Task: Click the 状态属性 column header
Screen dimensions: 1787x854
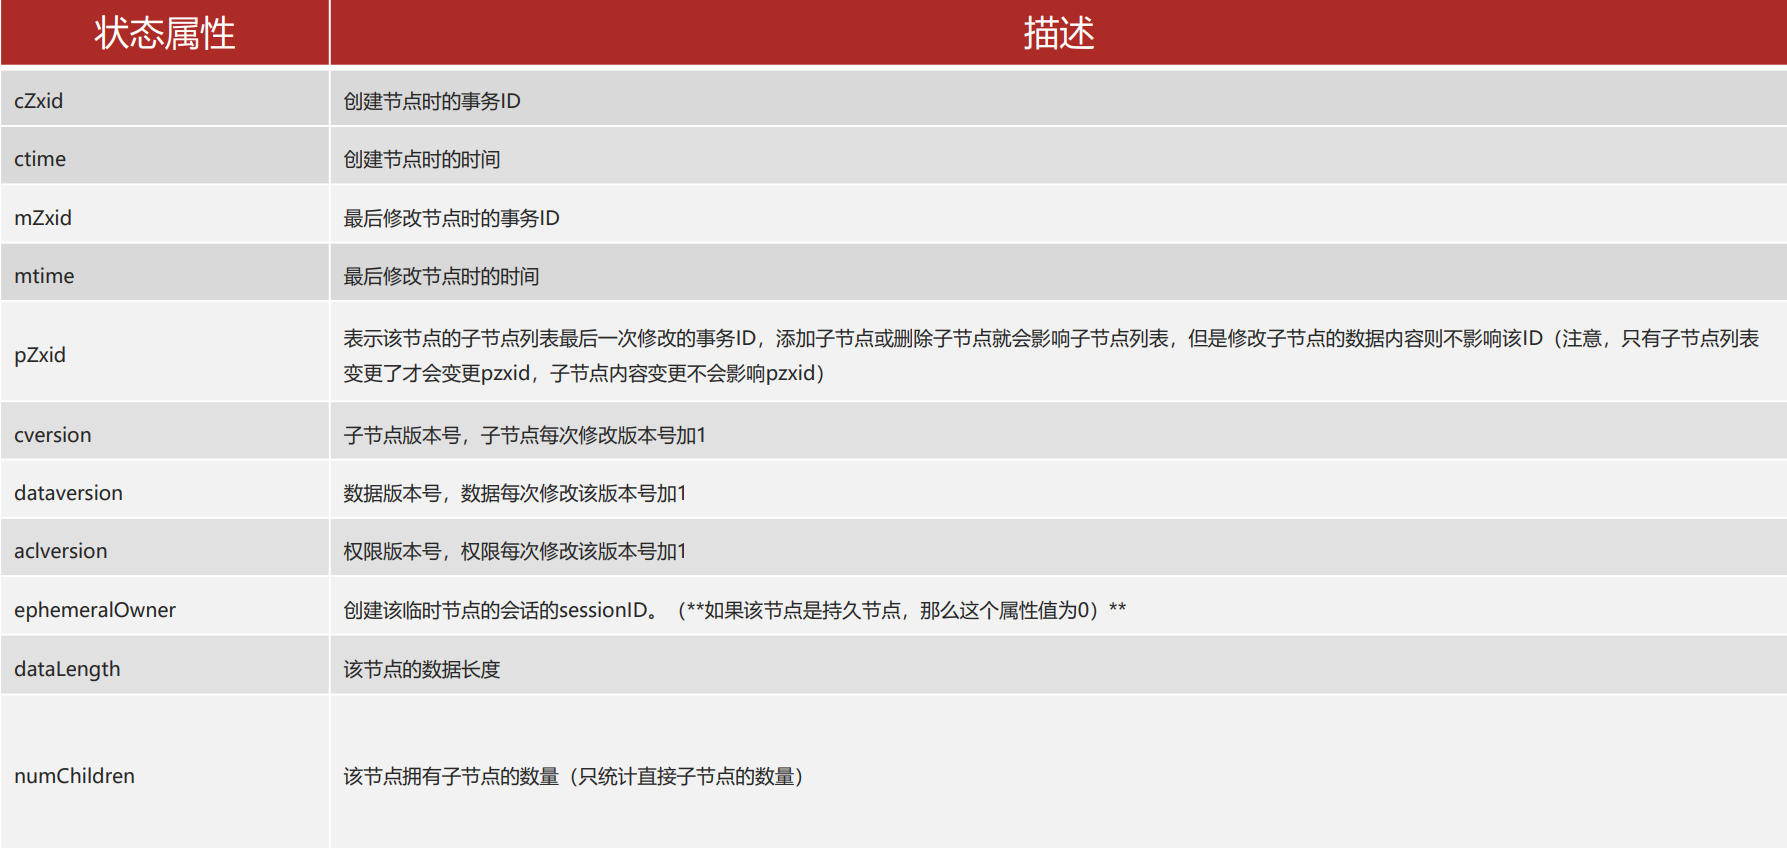Action: [x=165, y=33]
